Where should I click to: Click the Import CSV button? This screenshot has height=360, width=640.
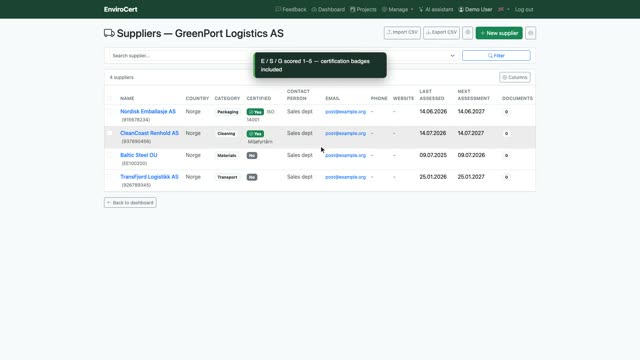pyautogui.click(x=402, y=33)
